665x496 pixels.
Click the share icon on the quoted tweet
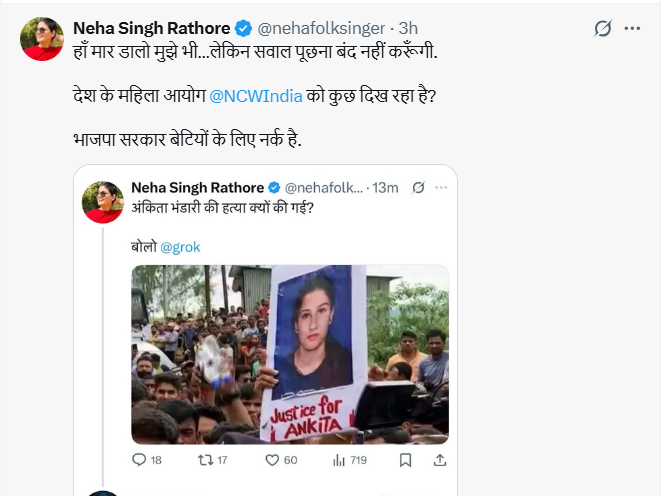pos(438,460)
